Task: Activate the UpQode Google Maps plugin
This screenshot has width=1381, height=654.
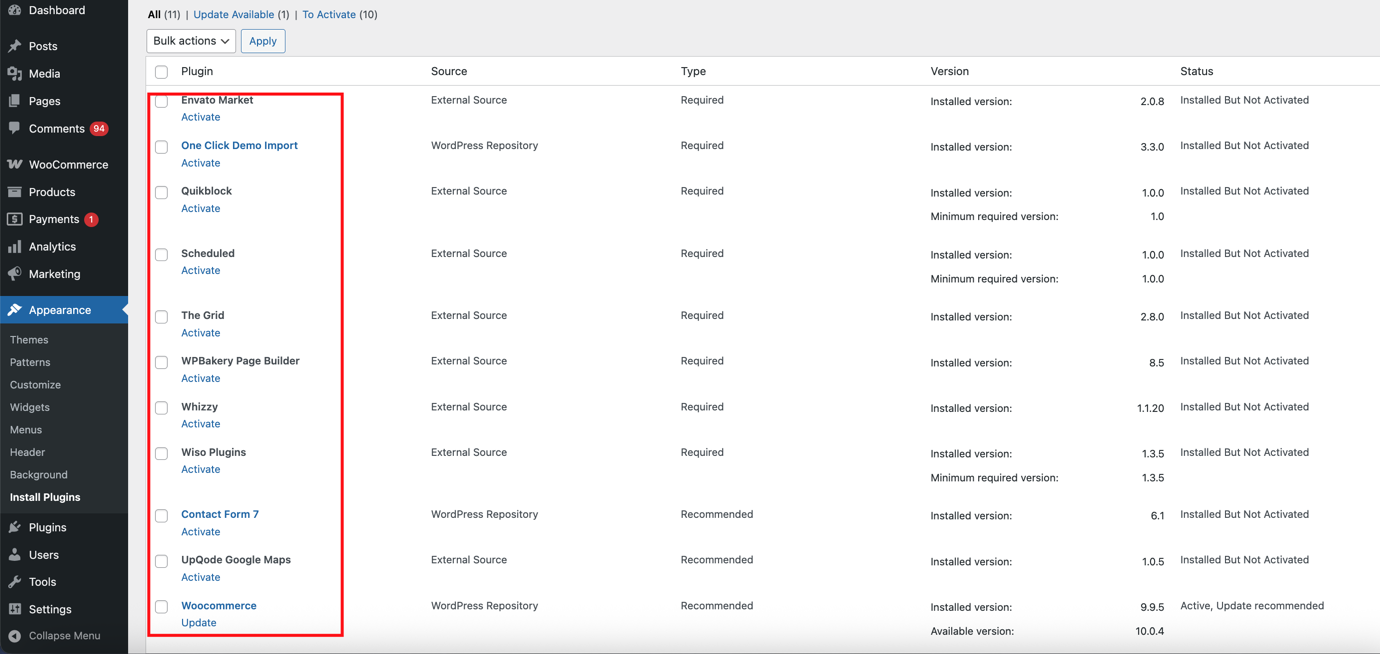Action: (x=201, y=578)
